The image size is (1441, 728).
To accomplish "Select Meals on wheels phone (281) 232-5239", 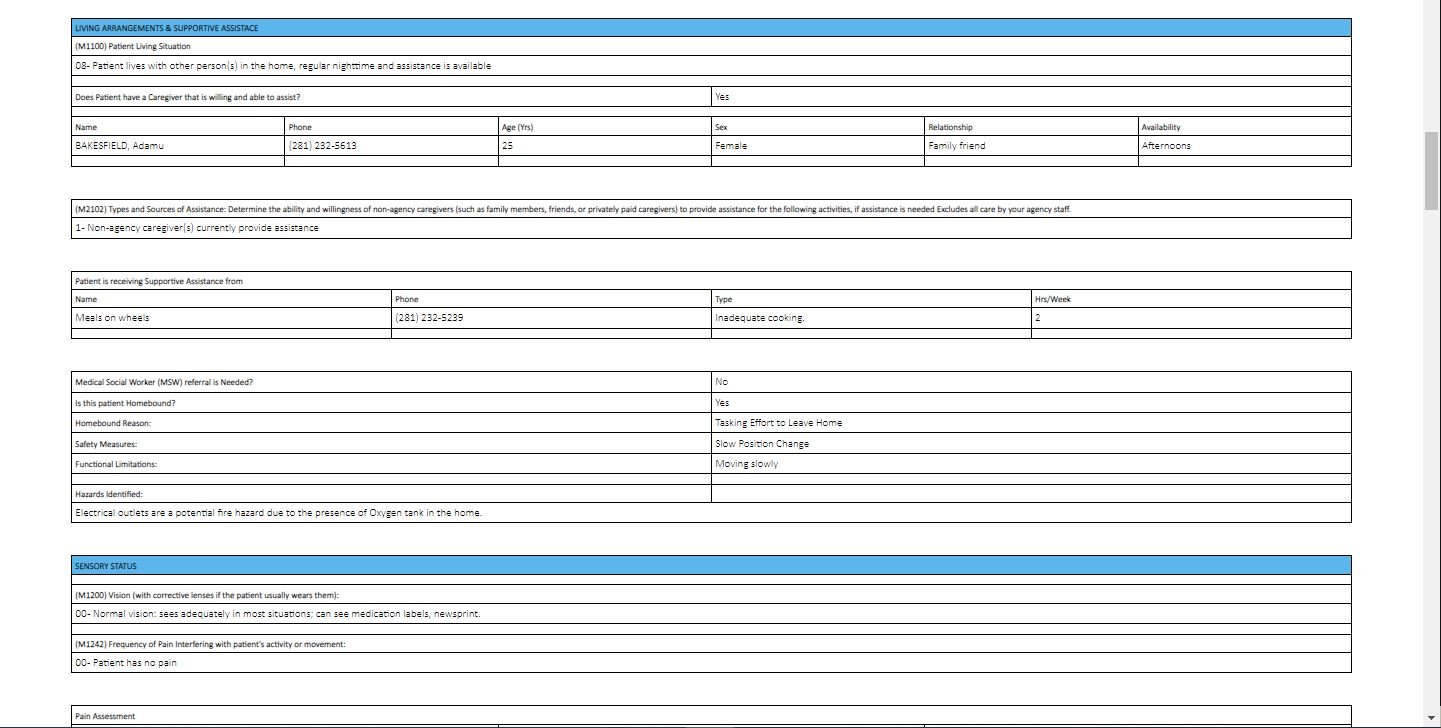I will pyautogui.click(x=429, y=318).
